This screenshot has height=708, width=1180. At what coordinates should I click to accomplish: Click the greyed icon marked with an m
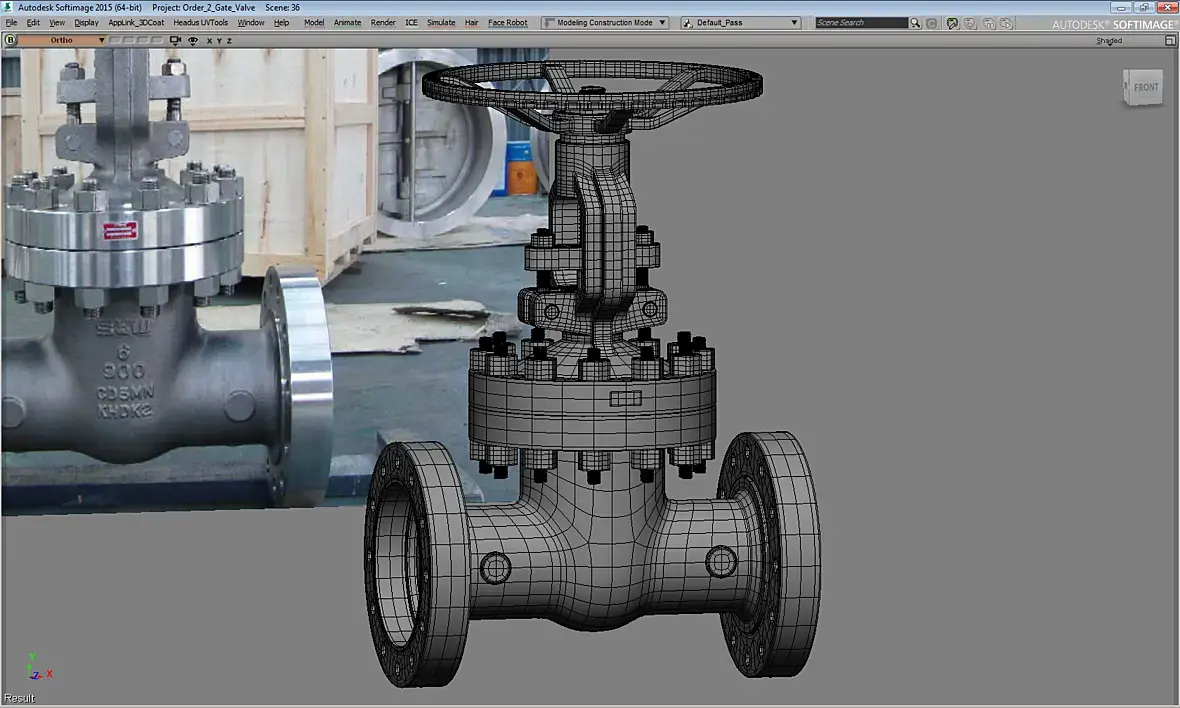point(988,23)
